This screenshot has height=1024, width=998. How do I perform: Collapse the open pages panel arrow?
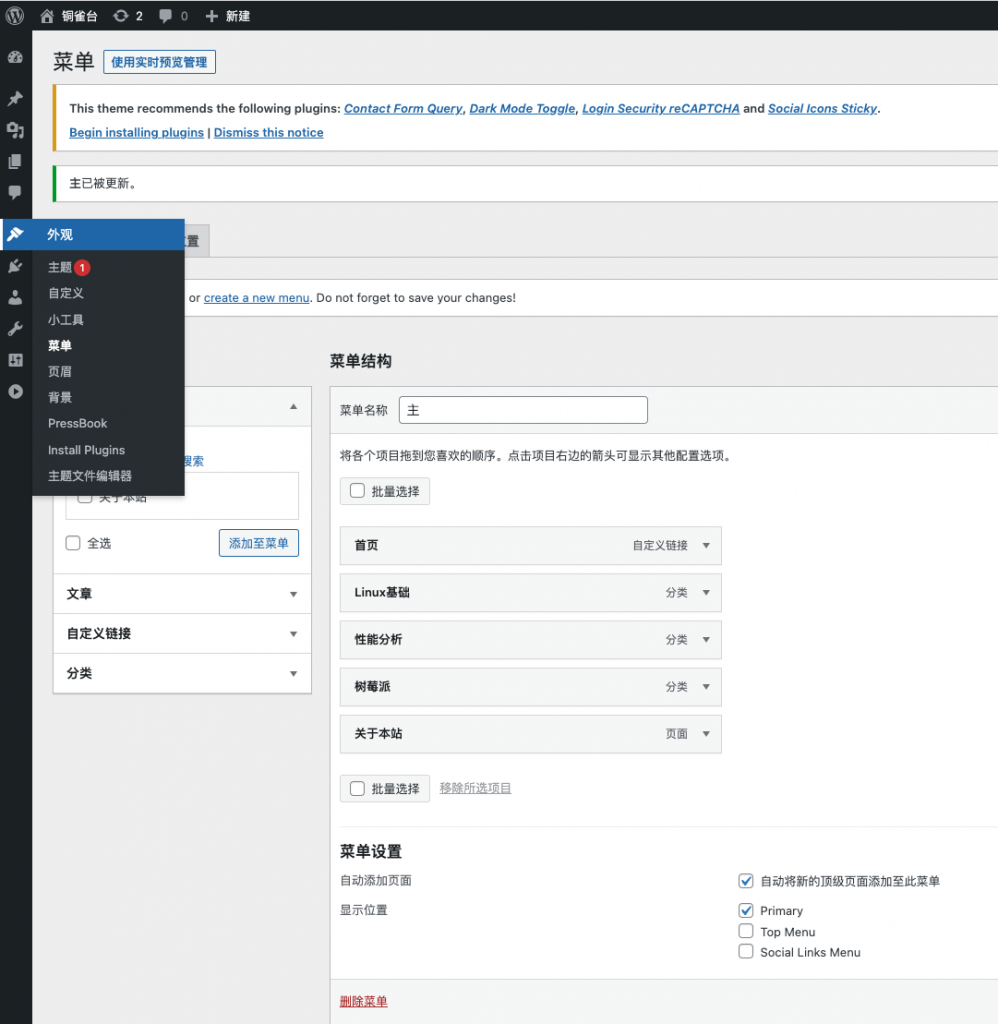[x=294, y=407]
